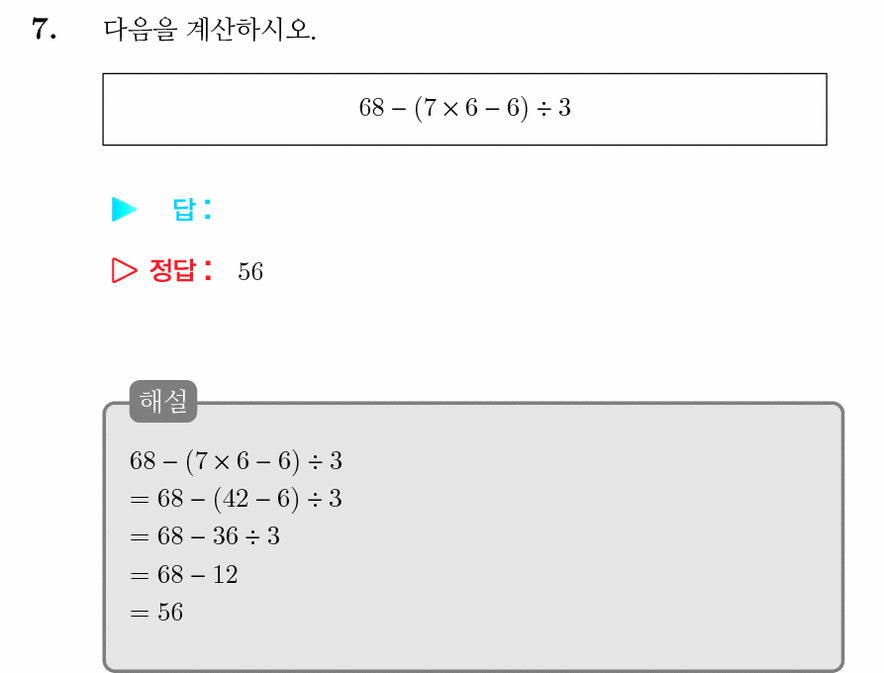Click the answer value 56 beside 정답

pos(250,272)
